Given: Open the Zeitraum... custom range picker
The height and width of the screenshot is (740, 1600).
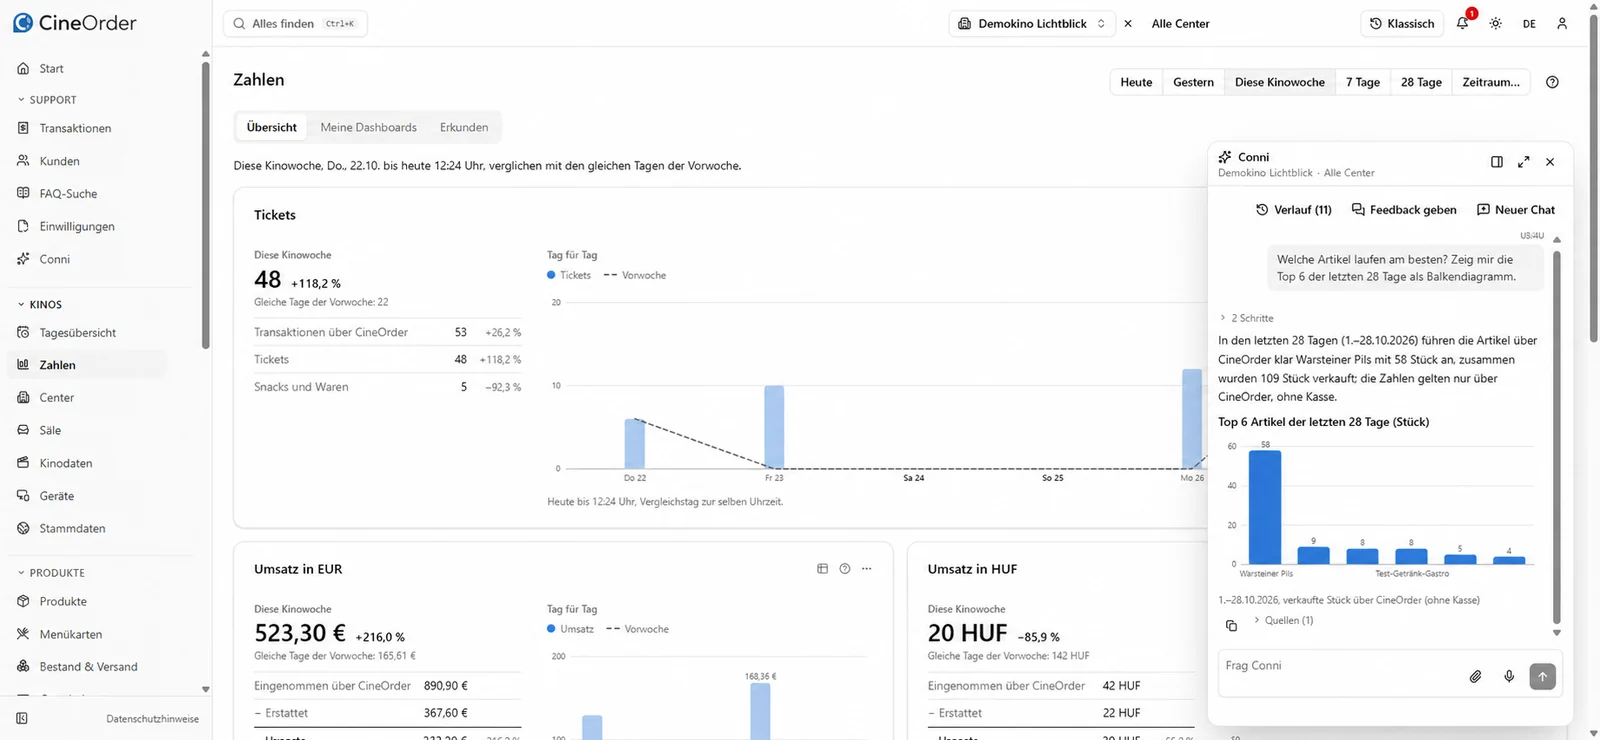Looking at the screenshot, I should coord(1490,82).
